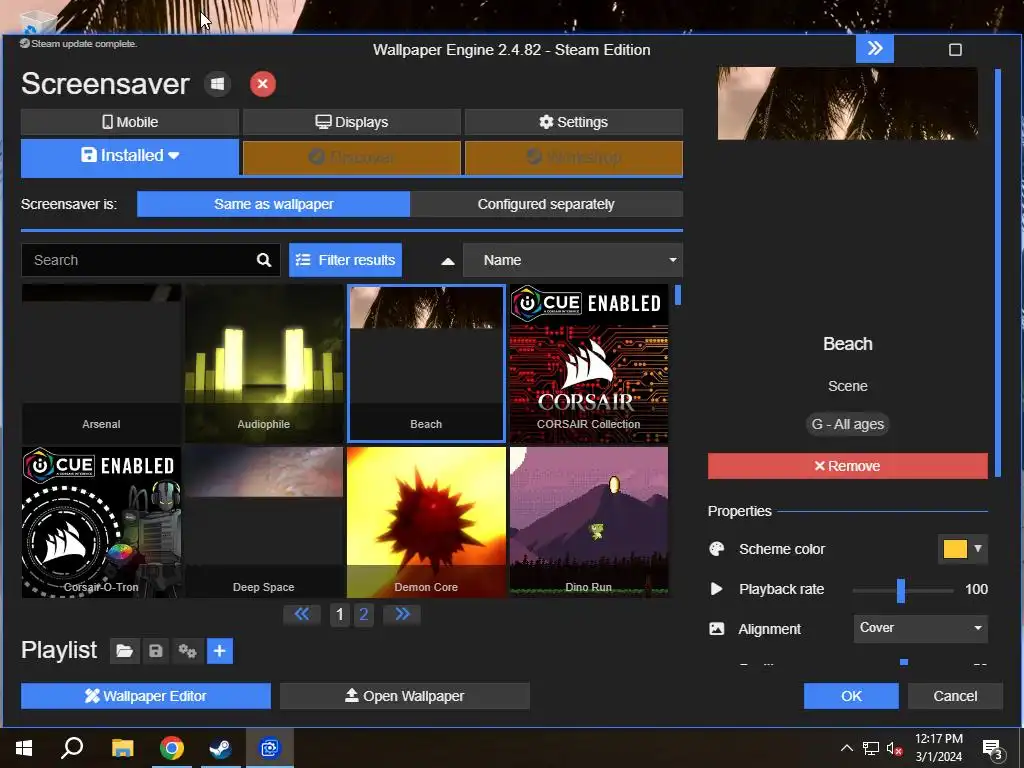Go to previous page with double-left arrows

(302, 615)
